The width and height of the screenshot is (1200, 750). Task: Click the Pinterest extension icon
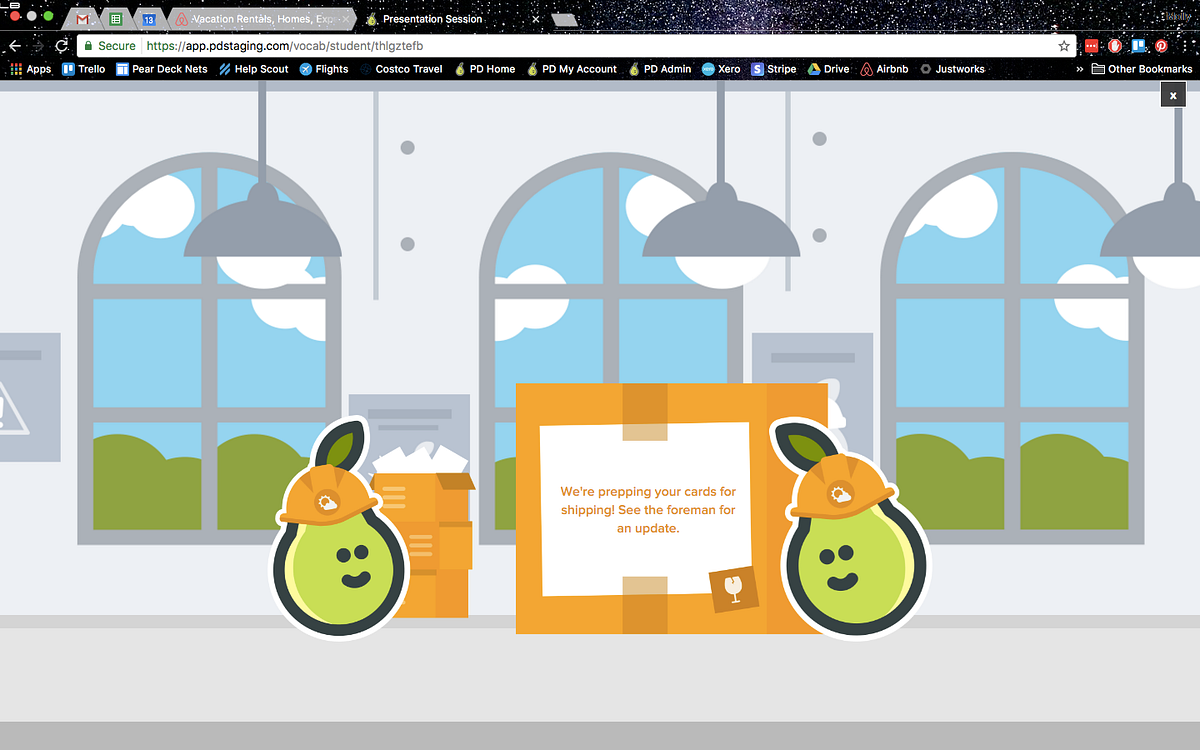(x=1161, y=45)
